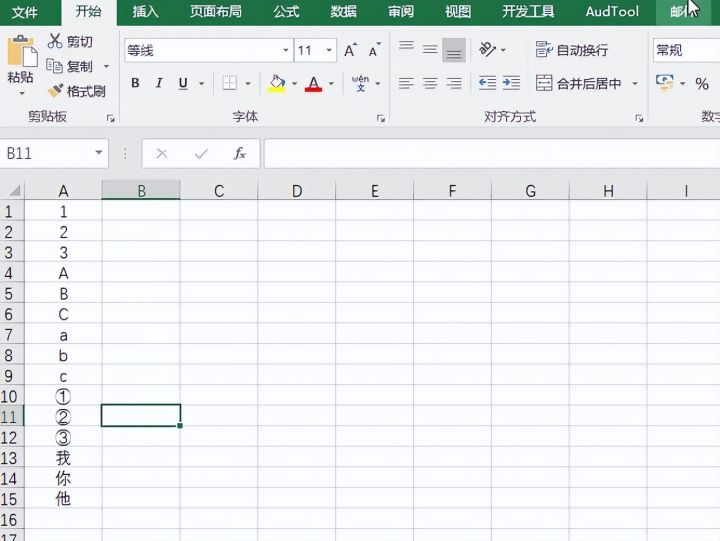This screenshot has width=720, height=541.
Task: Open clipboard pane dialog launcher
Action: pos(111,118)
